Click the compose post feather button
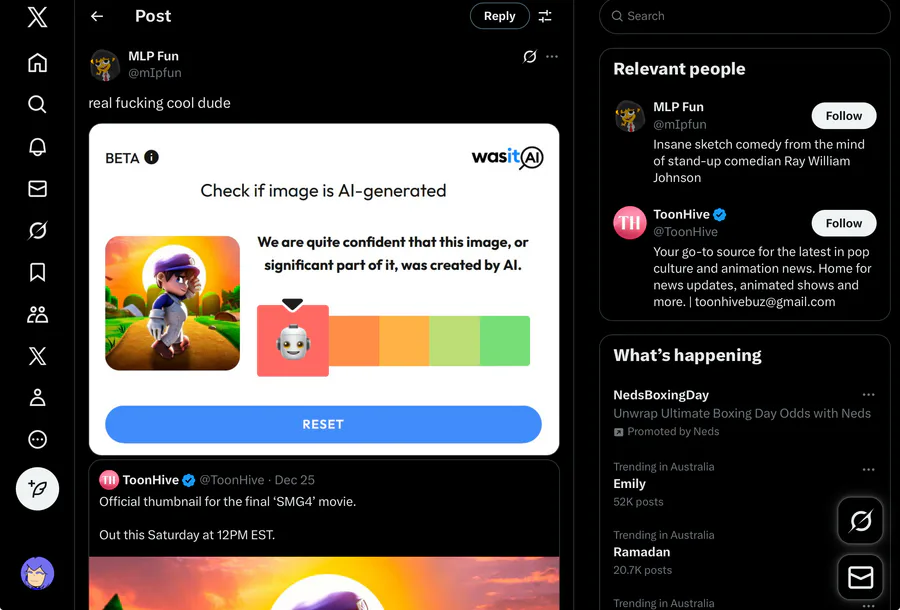This screenshot has width=900, height=610. [x=37, y=489]
